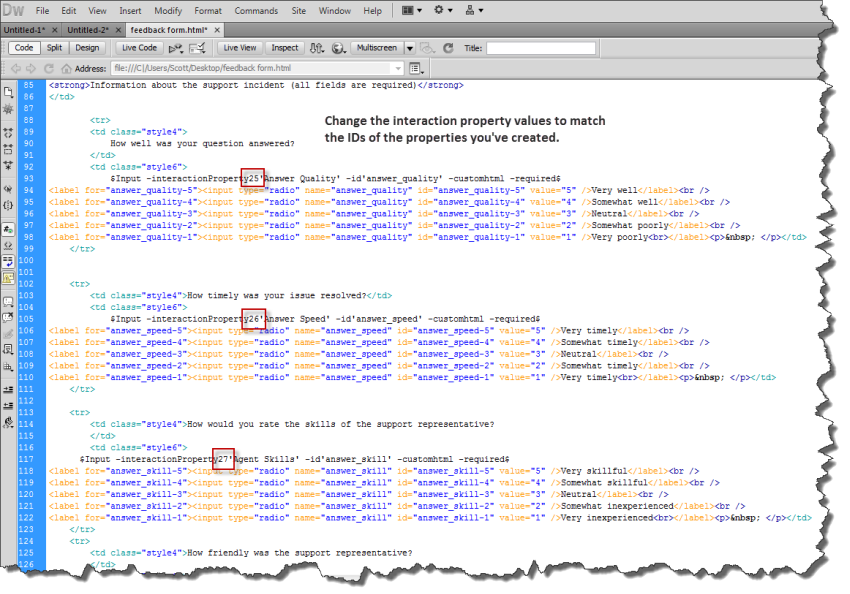Select the feedback form.html tab
The width and height of the screenshot is (850, 594).
tap(169, 30)
